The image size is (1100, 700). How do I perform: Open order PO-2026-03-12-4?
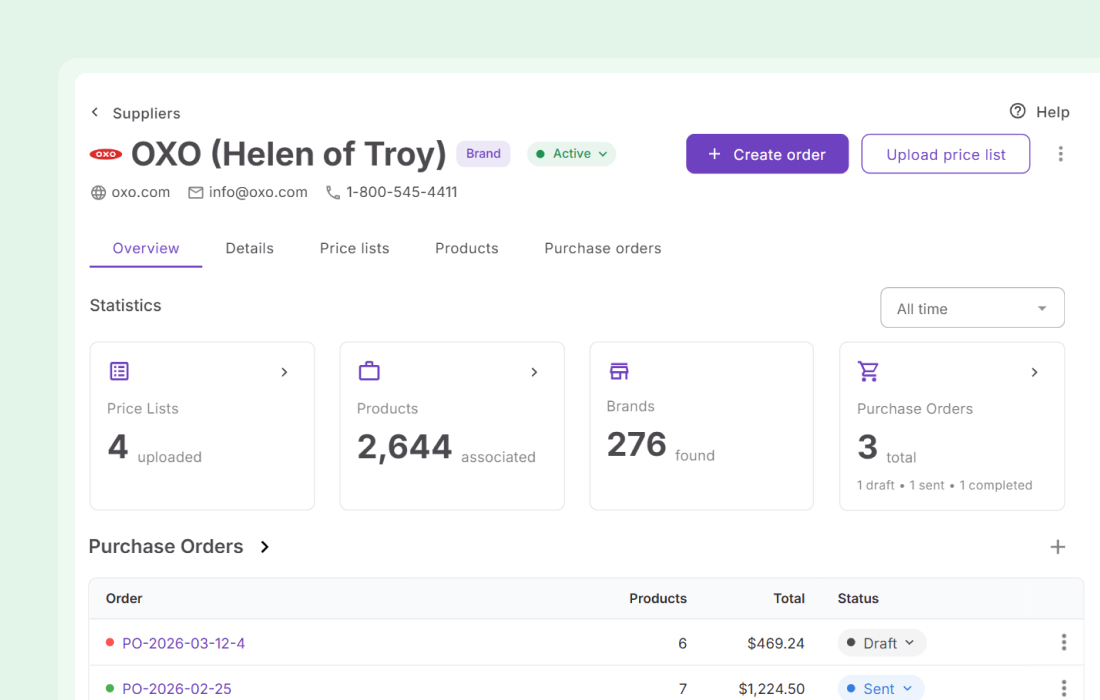click(x=185, y=643)
